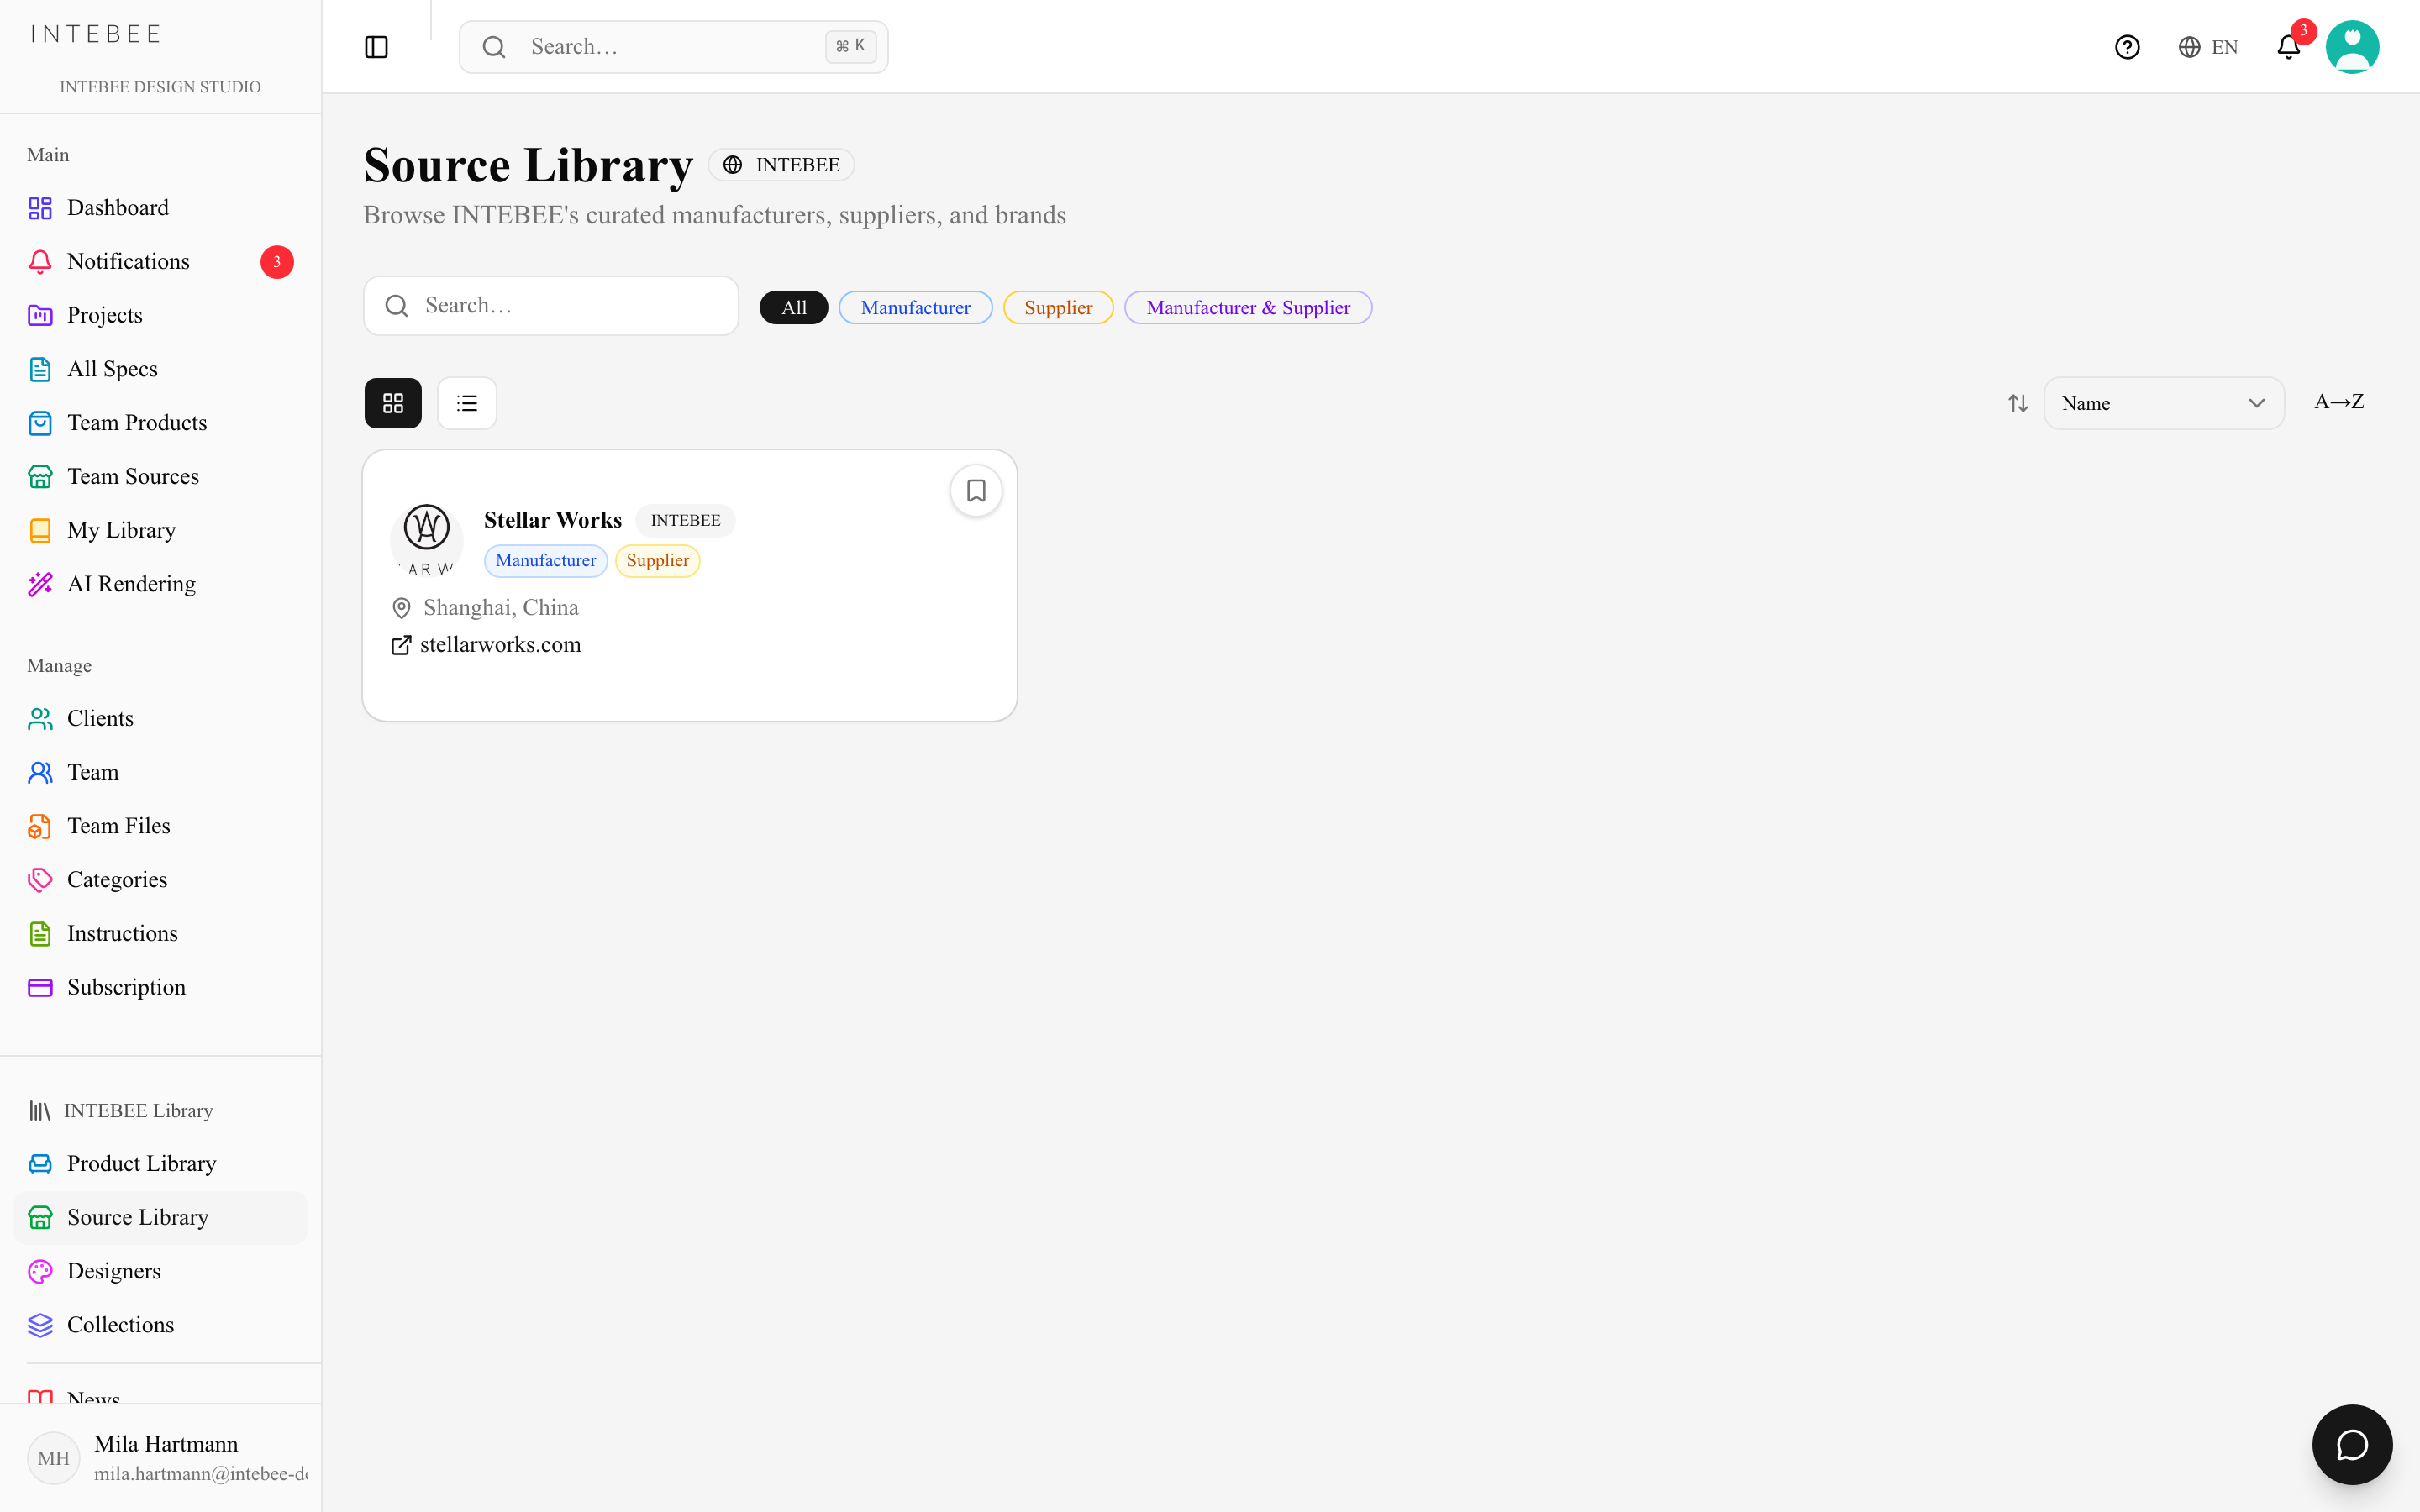The height and width of the screenshot is (1512, 2420).
Task: Click the Supplier tag on Stellar Works
Action: 657,561
